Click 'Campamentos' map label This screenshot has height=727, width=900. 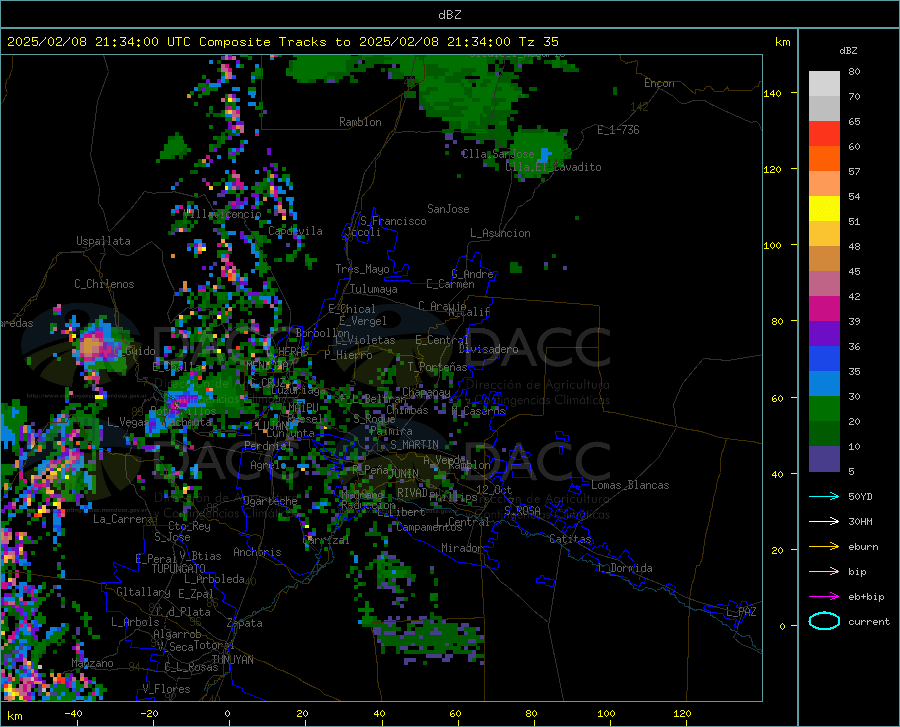(x=429, y=527)
